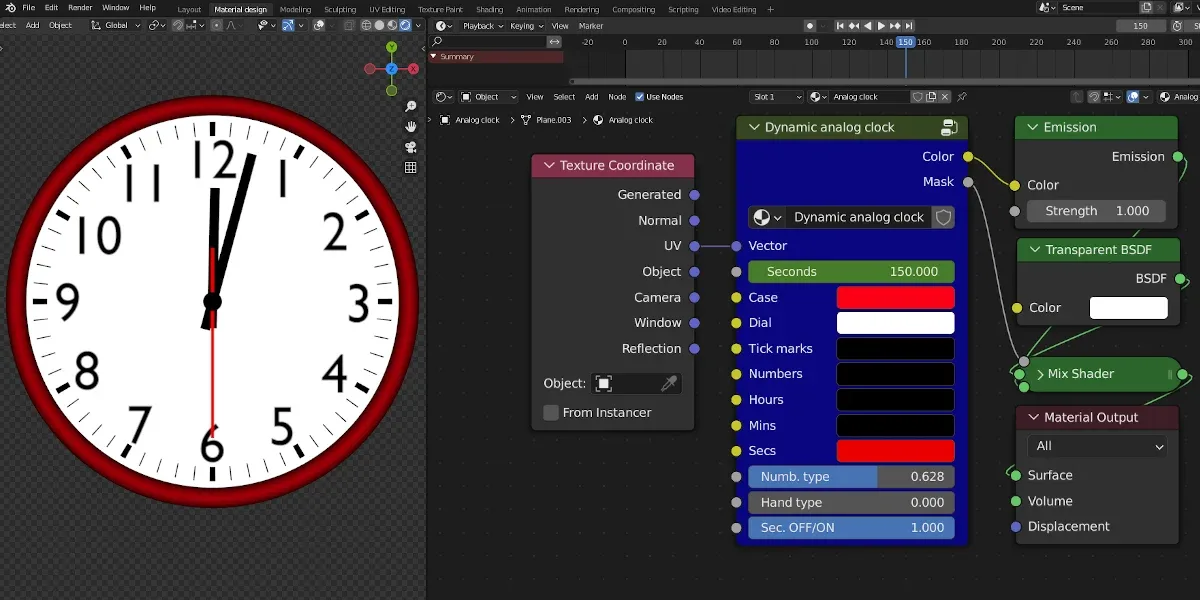
Task: Click the pin icon in the shader editor header
Action: pyautogui.click(x=963, y=96)
